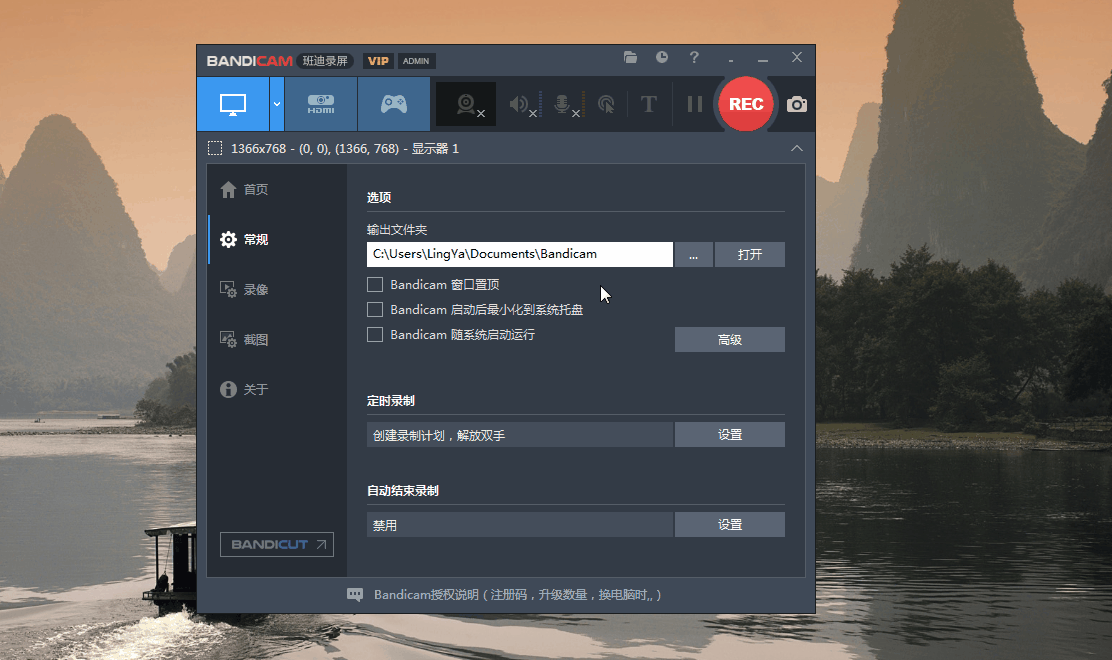Viewport: 1112px width, 660px height.
Task: Click the 禁用 auto-stop status field
Action: (520, 525)
